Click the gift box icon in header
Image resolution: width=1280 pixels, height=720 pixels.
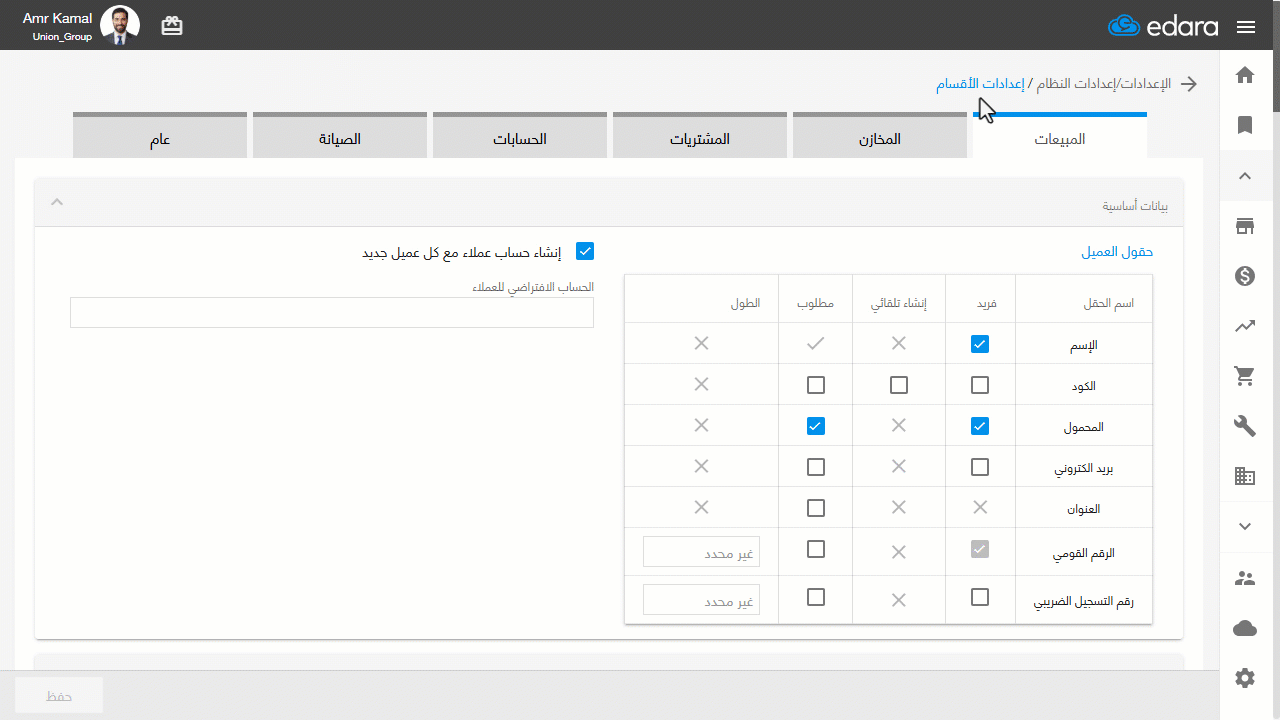coord(172,26)
